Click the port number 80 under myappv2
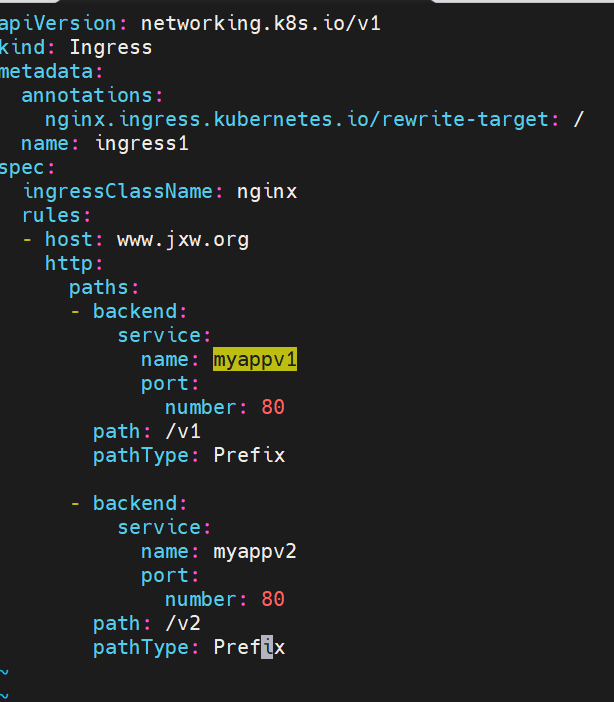This screenshot has height=702, width=614. [x=273, y=599]
